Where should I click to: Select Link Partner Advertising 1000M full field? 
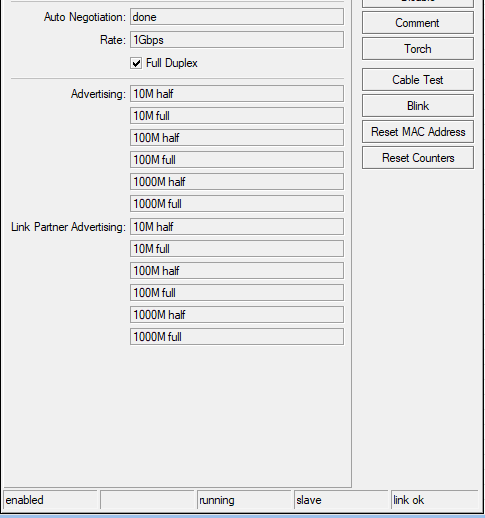click(x=237, y=337)
